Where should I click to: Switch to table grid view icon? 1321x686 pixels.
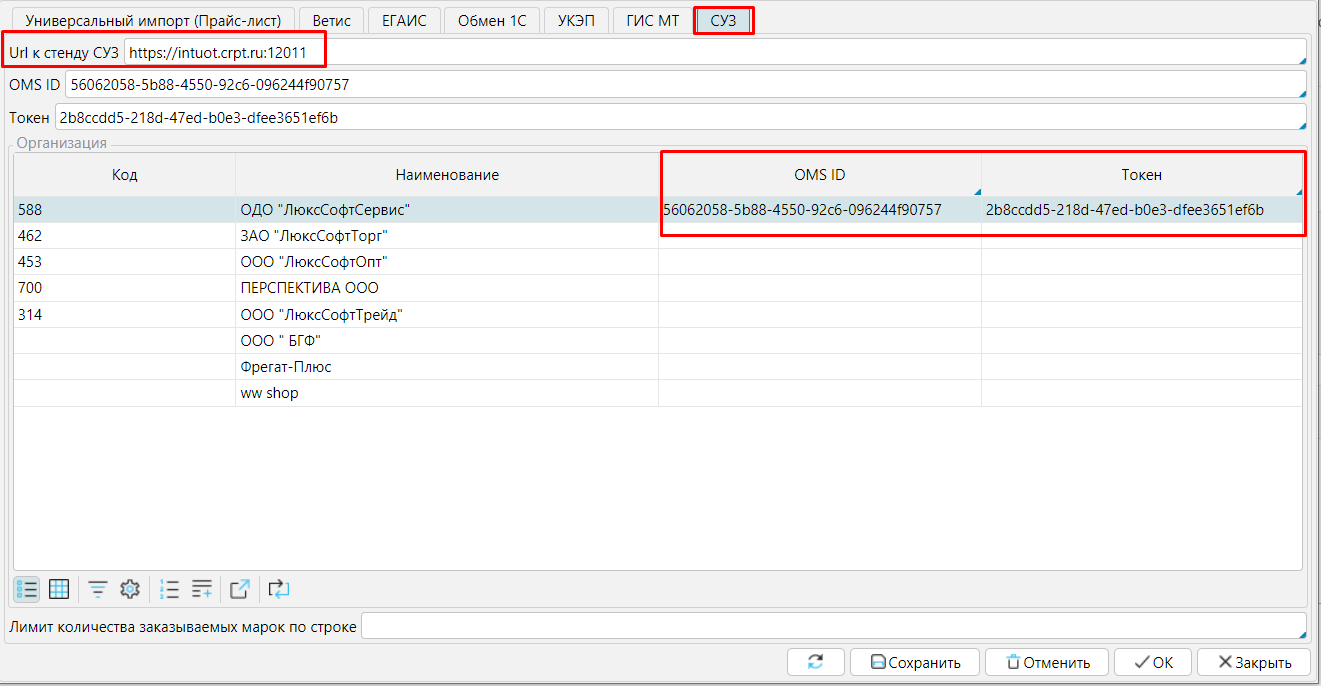[x=59, y=589]
